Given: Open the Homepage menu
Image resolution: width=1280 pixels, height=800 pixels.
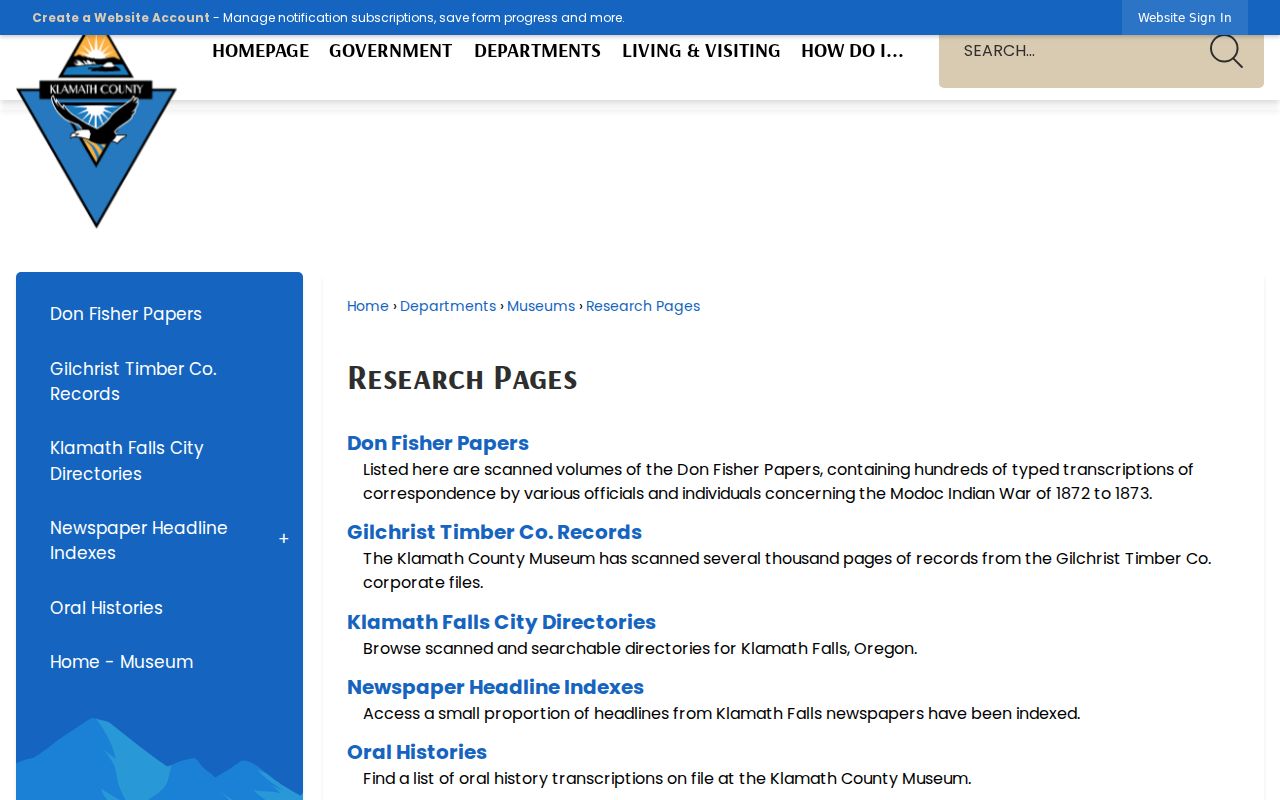Looking at the screenshot, I should (260, 51).
